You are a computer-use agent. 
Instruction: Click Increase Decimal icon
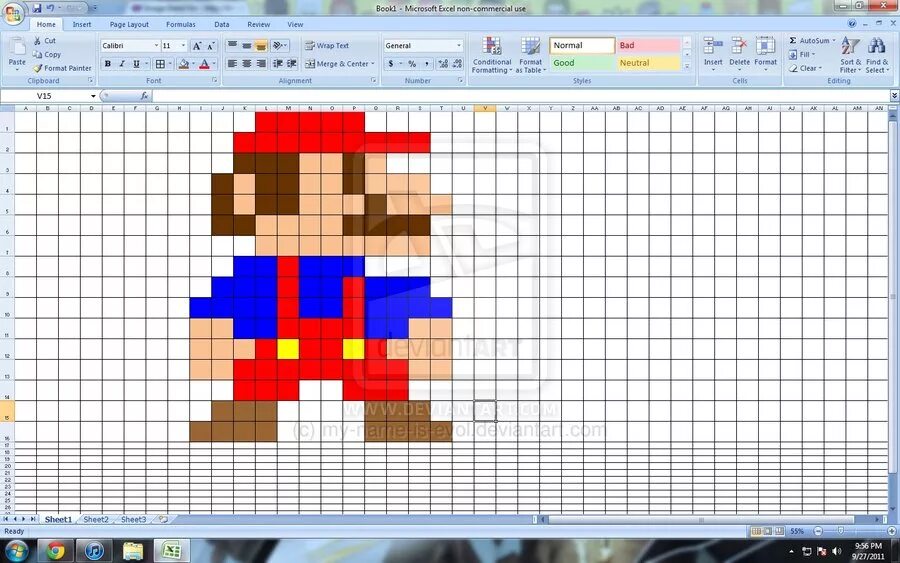click(443, 64)
